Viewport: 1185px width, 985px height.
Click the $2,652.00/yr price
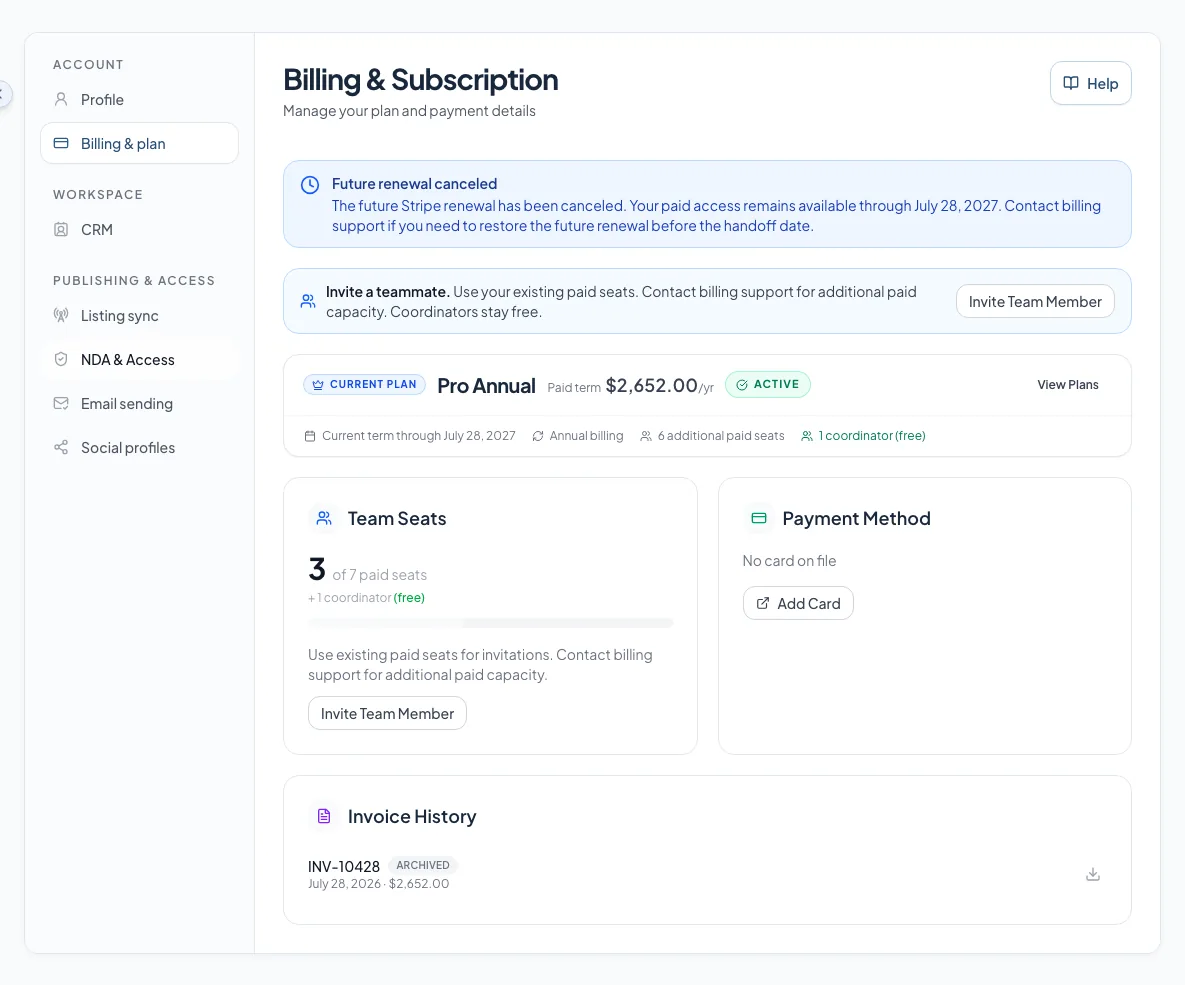pyautogui.click(x=660, y=386)
